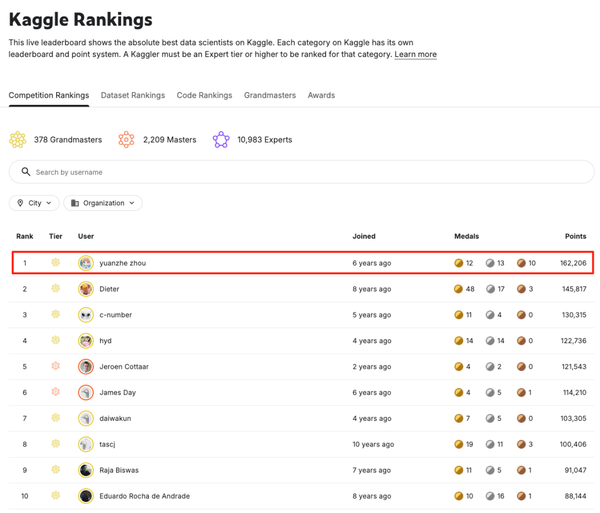
Task: Open the Awards tab
Action: tap(321, 95)
